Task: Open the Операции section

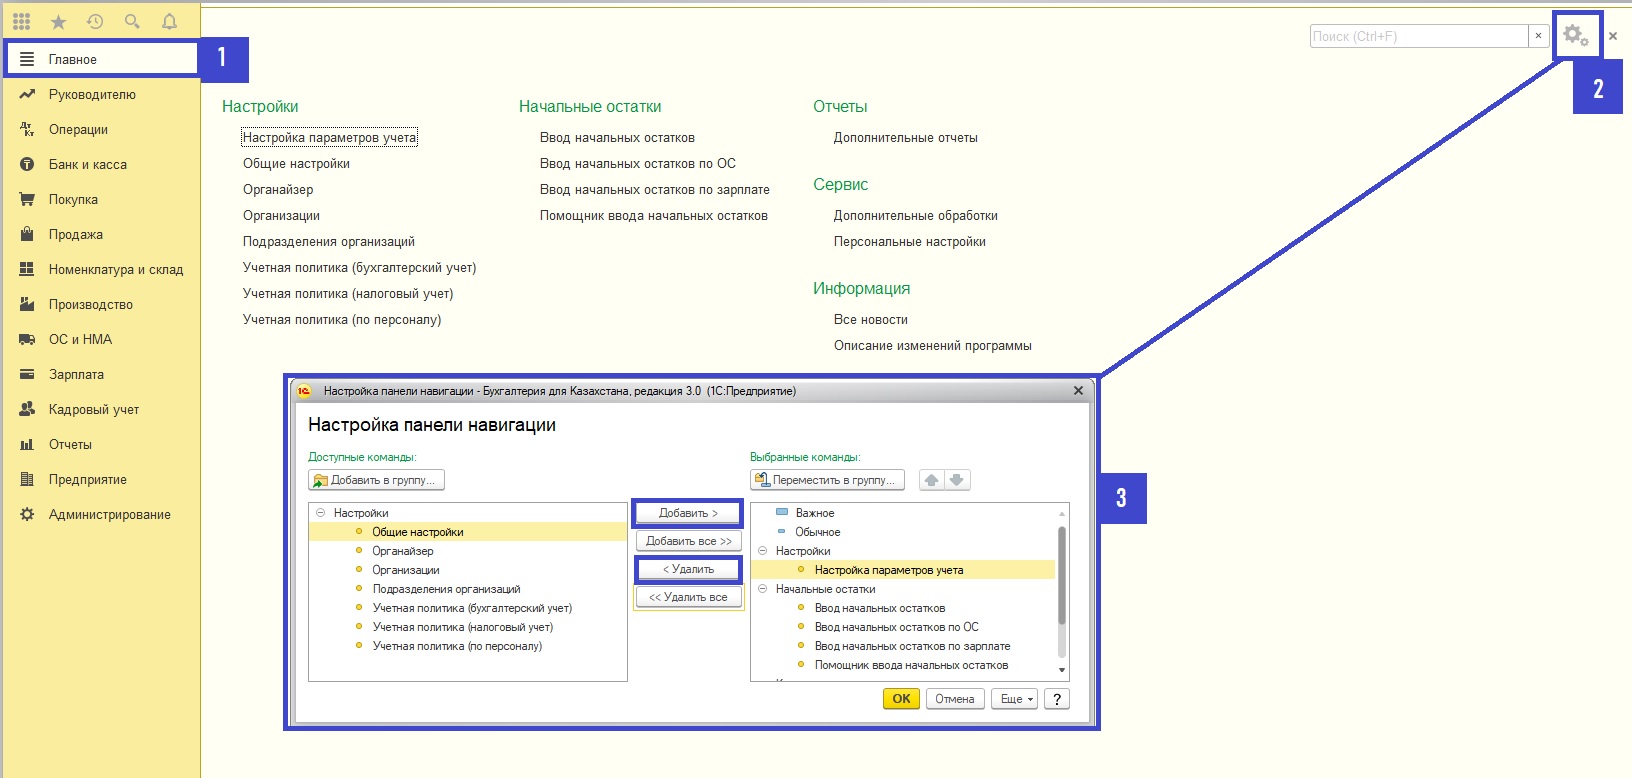Action: 101,129
